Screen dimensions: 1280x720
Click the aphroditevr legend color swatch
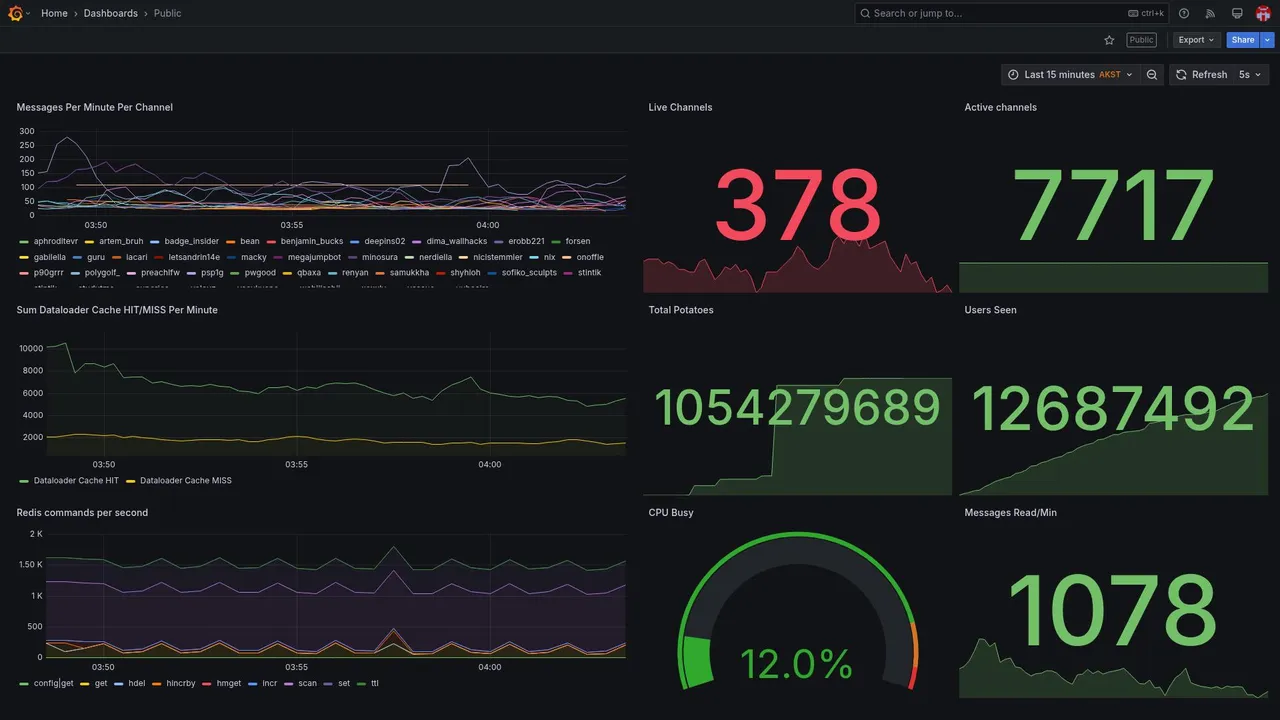(24, 242)
